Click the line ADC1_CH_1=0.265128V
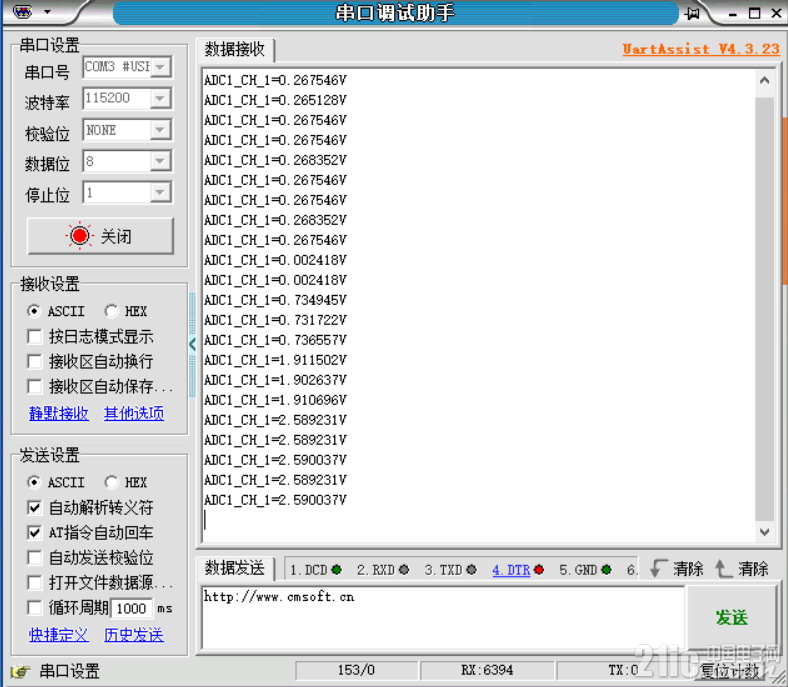788x687 pixels. [275, 101]
